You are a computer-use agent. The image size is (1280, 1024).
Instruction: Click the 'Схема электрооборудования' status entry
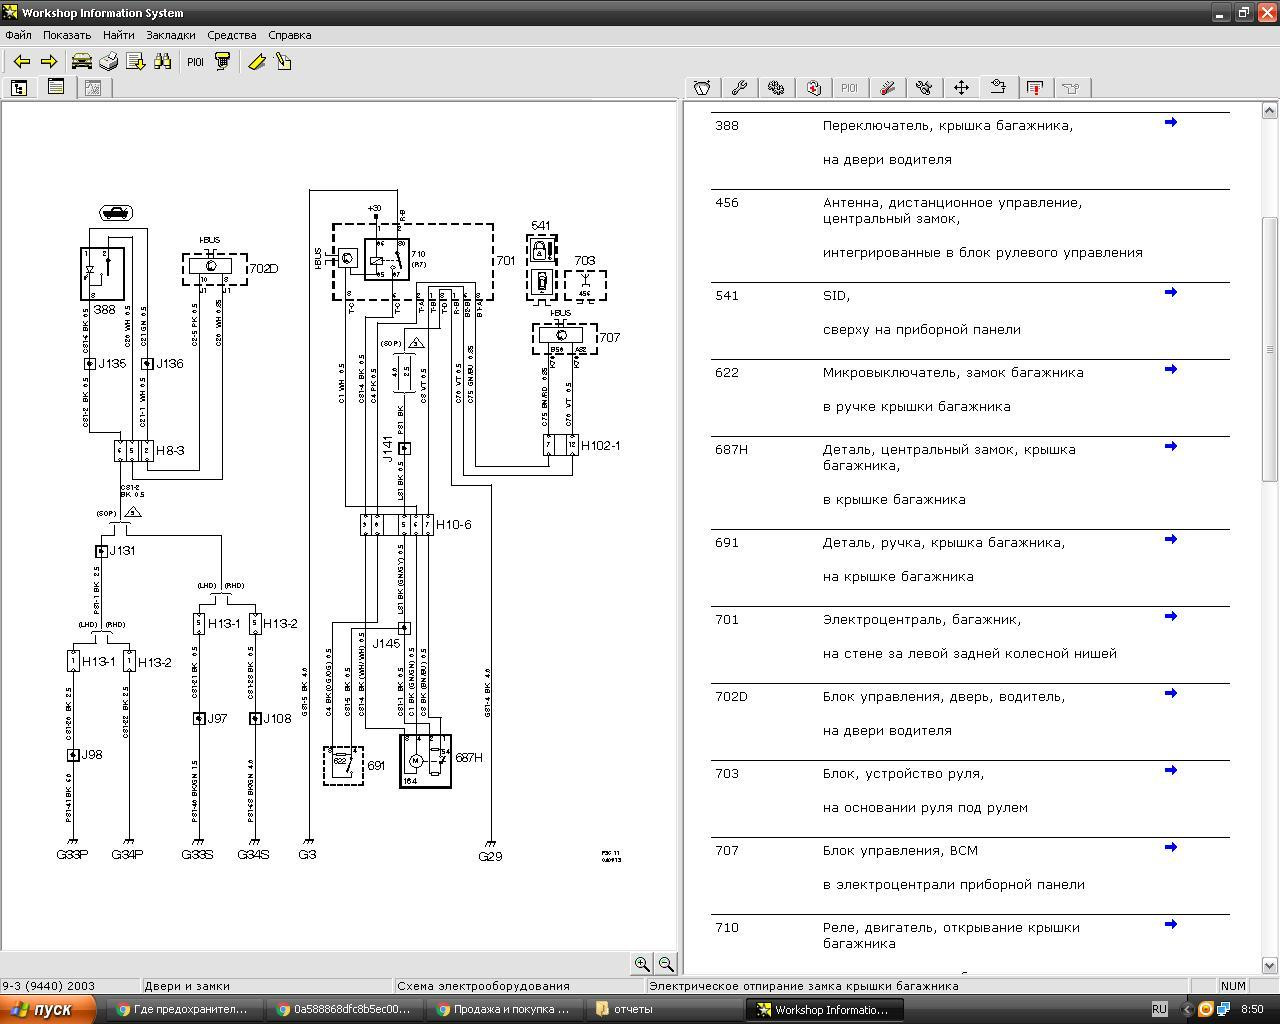click(483, 986)
